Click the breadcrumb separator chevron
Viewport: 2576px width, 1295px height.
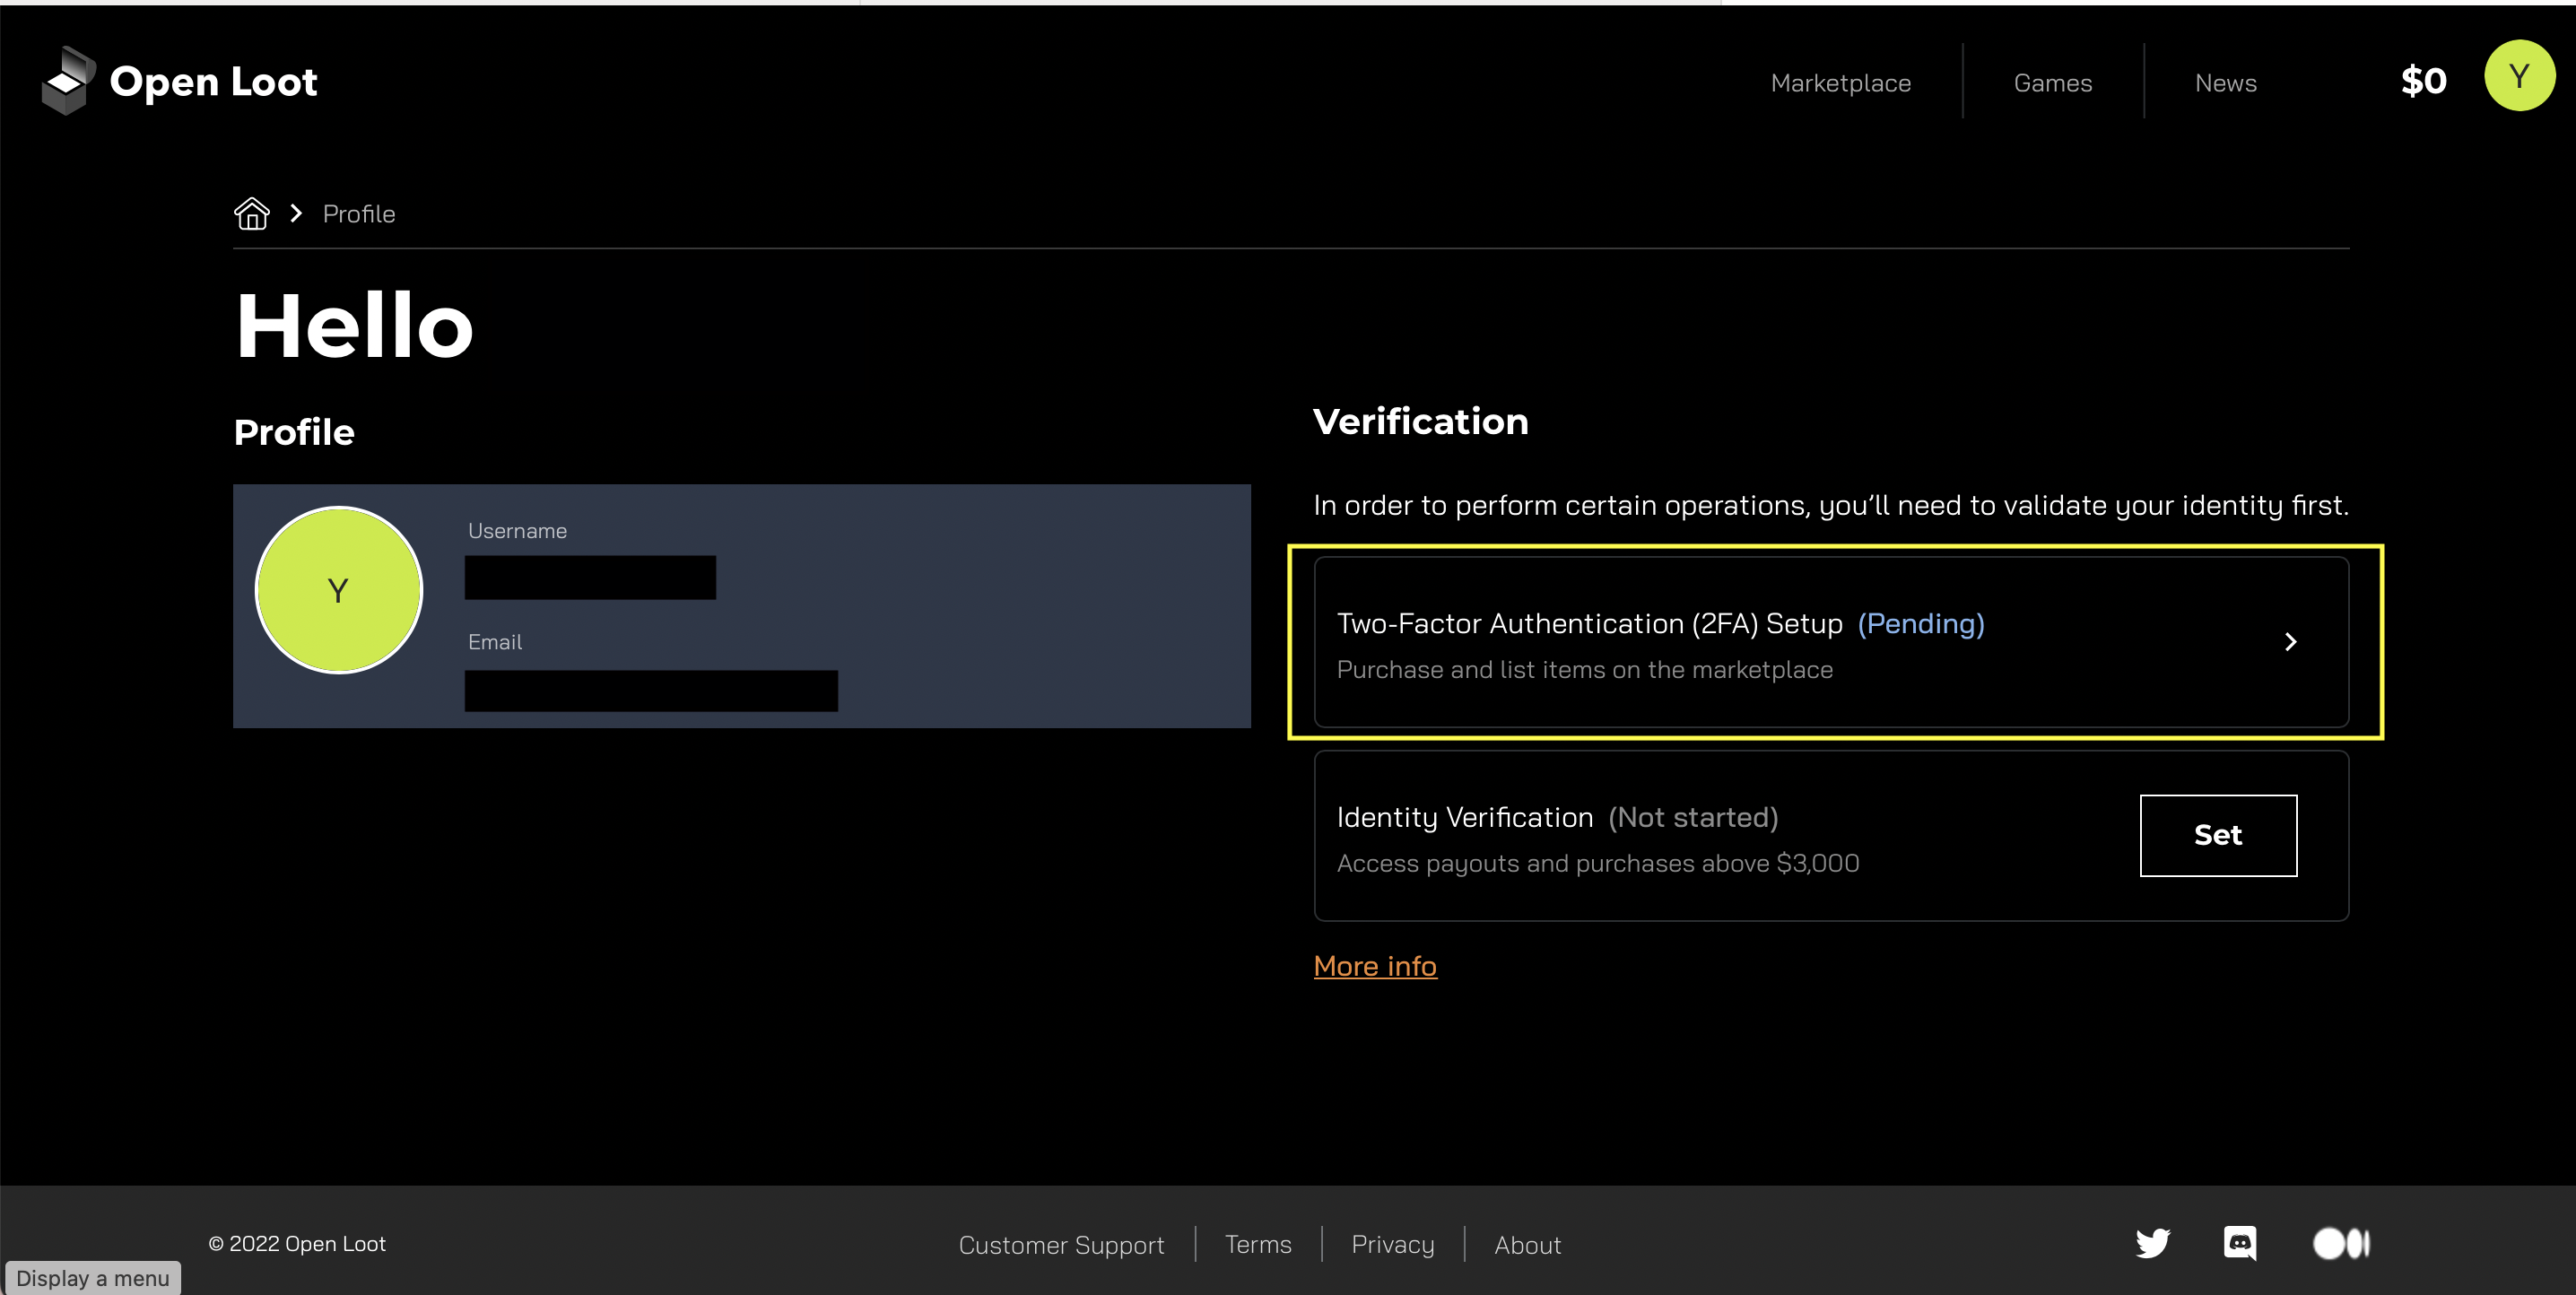[295, 213]
